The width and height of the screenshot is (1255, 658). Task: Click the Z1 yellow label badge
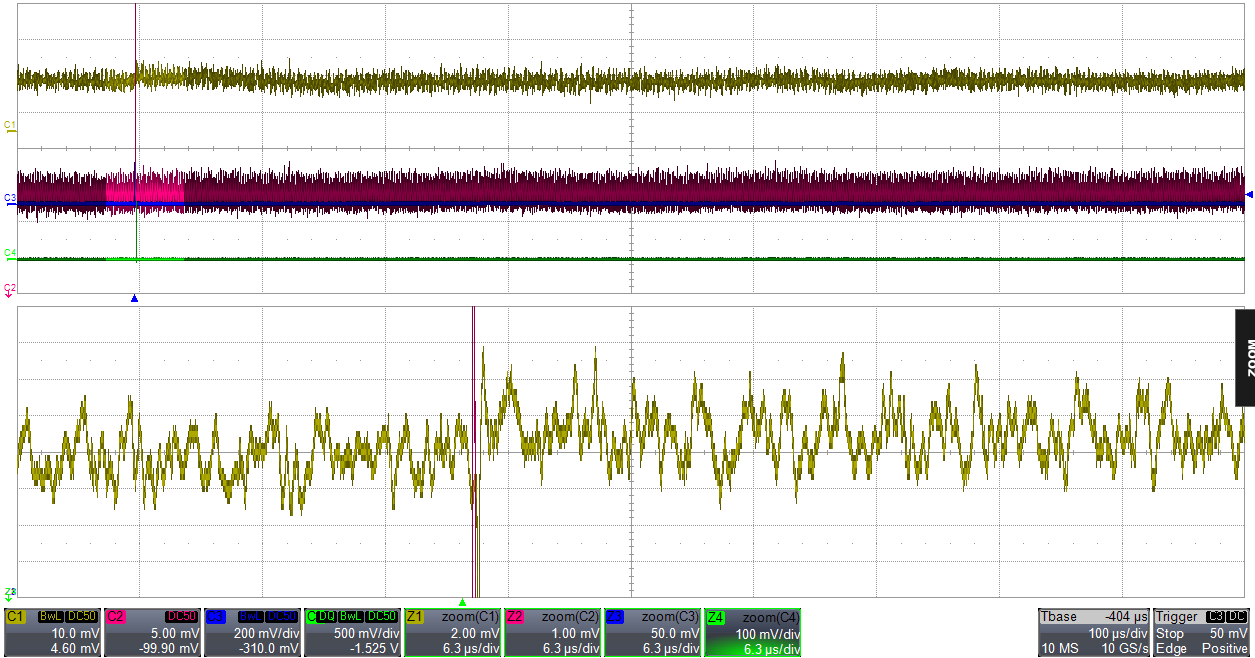(x=416, y=617)
